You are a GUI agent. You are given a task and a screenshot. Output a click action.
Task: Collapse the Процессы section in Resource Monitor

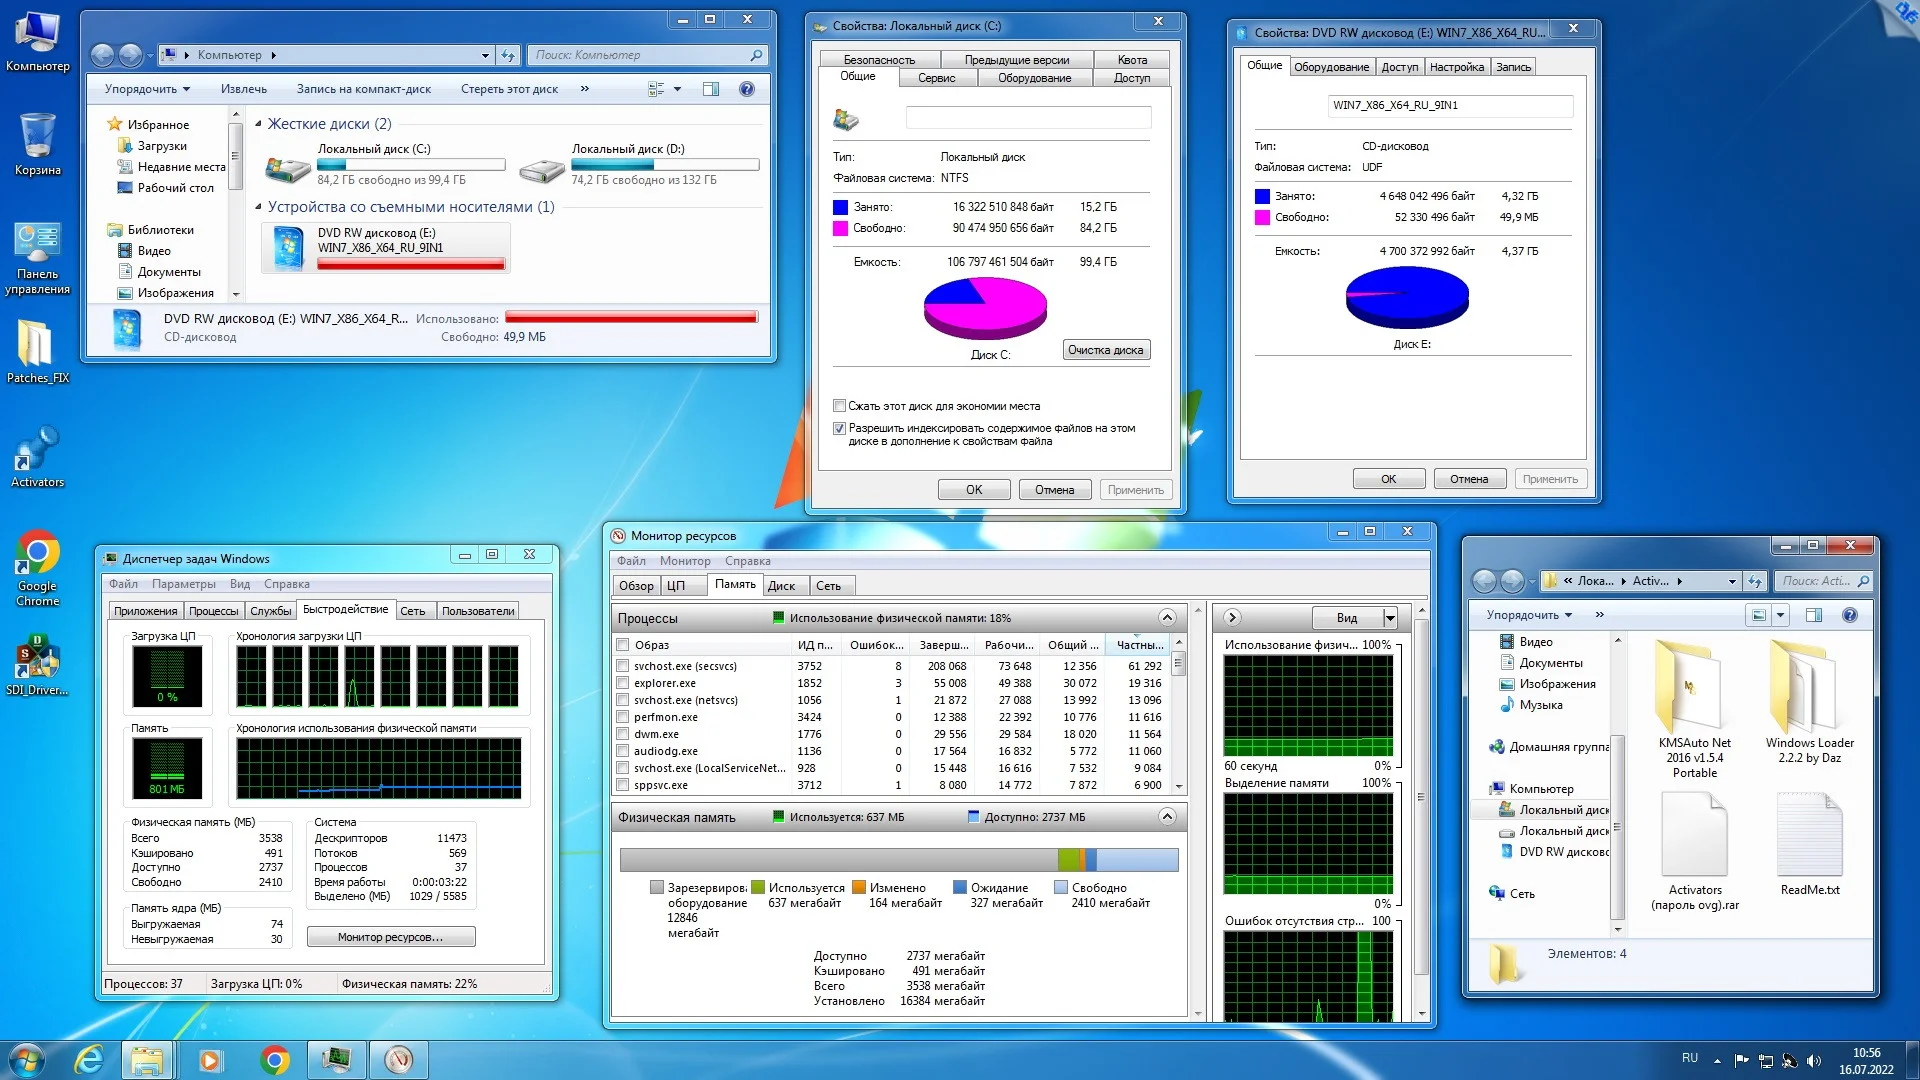[1166, 617]
